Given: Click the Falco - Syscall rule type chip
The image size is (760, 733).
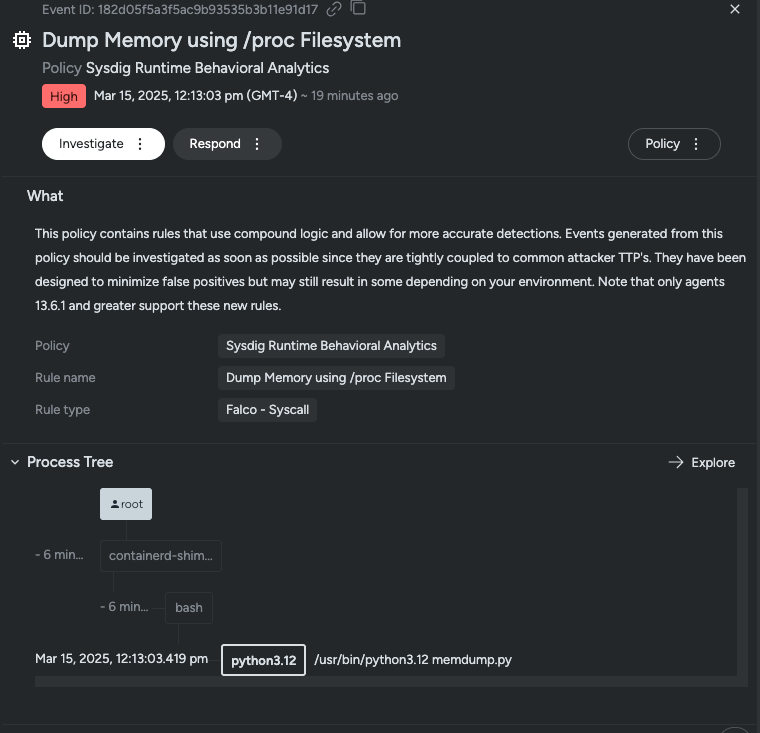Looking at the screenshot, I should (268, 410).
